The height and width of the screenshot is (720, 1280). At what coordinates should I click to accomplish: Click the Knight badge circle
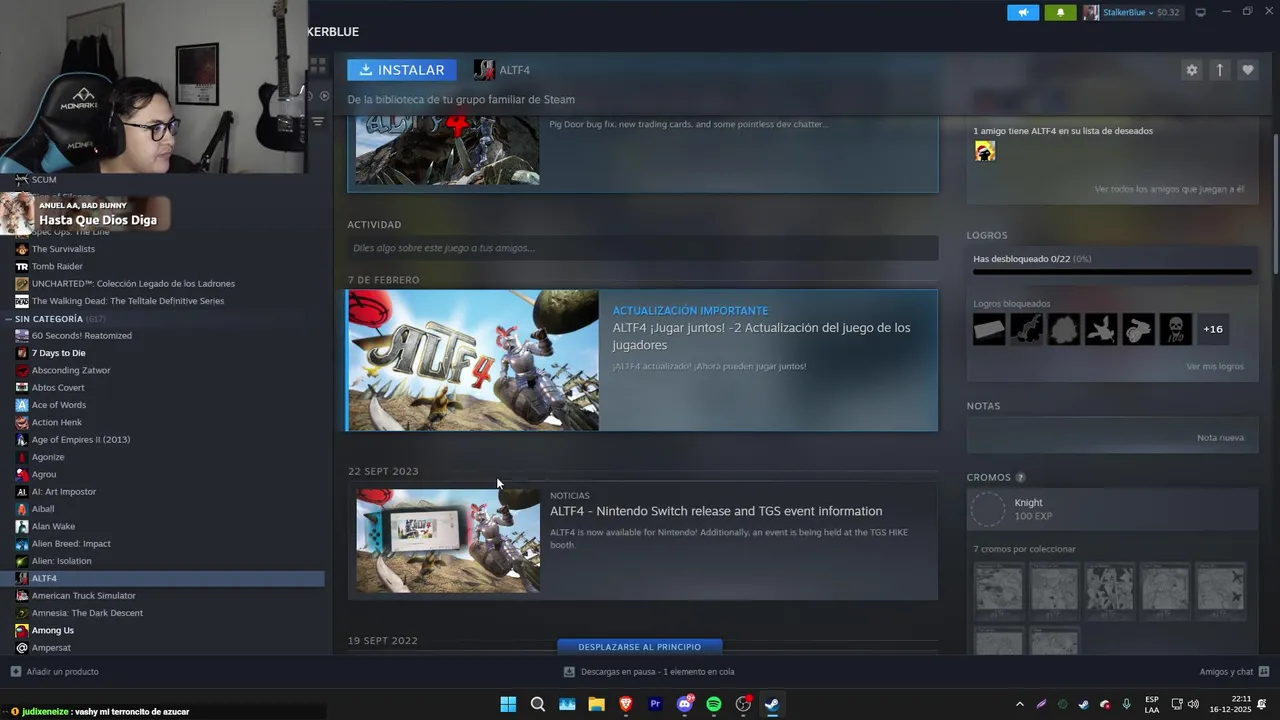point(988,510)
